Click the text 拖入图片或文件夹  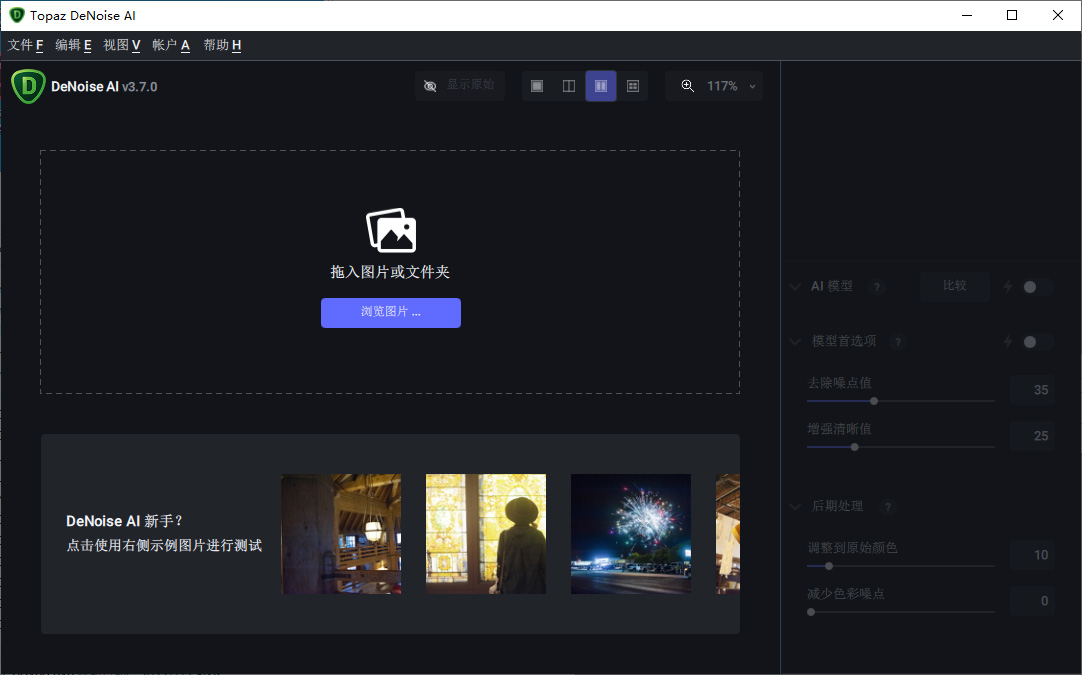(390, 273)
